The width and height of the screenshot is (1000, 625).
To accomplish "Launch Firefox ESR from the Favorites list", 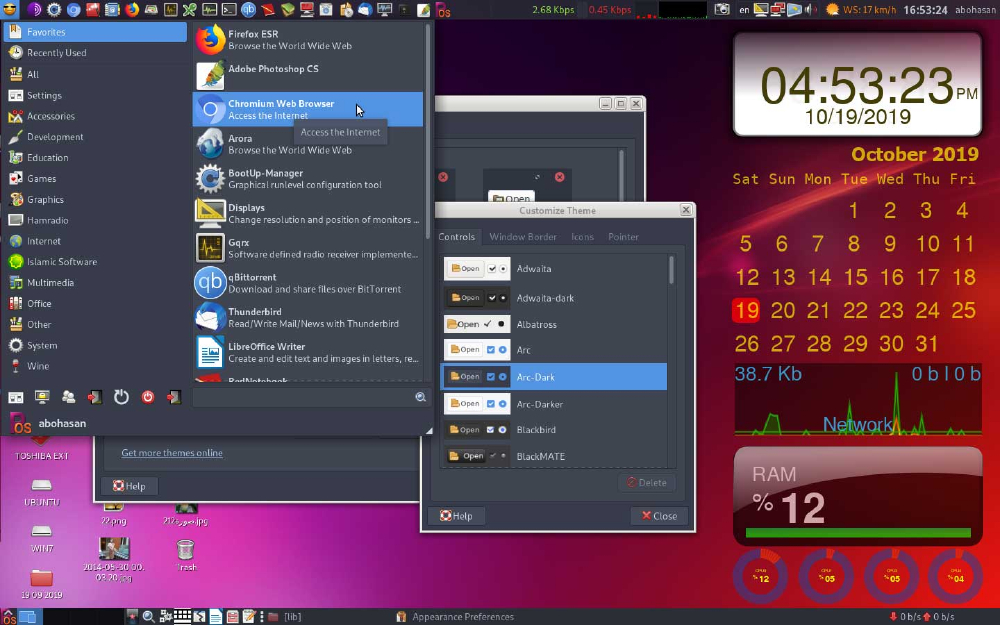I will click(308, 40).
